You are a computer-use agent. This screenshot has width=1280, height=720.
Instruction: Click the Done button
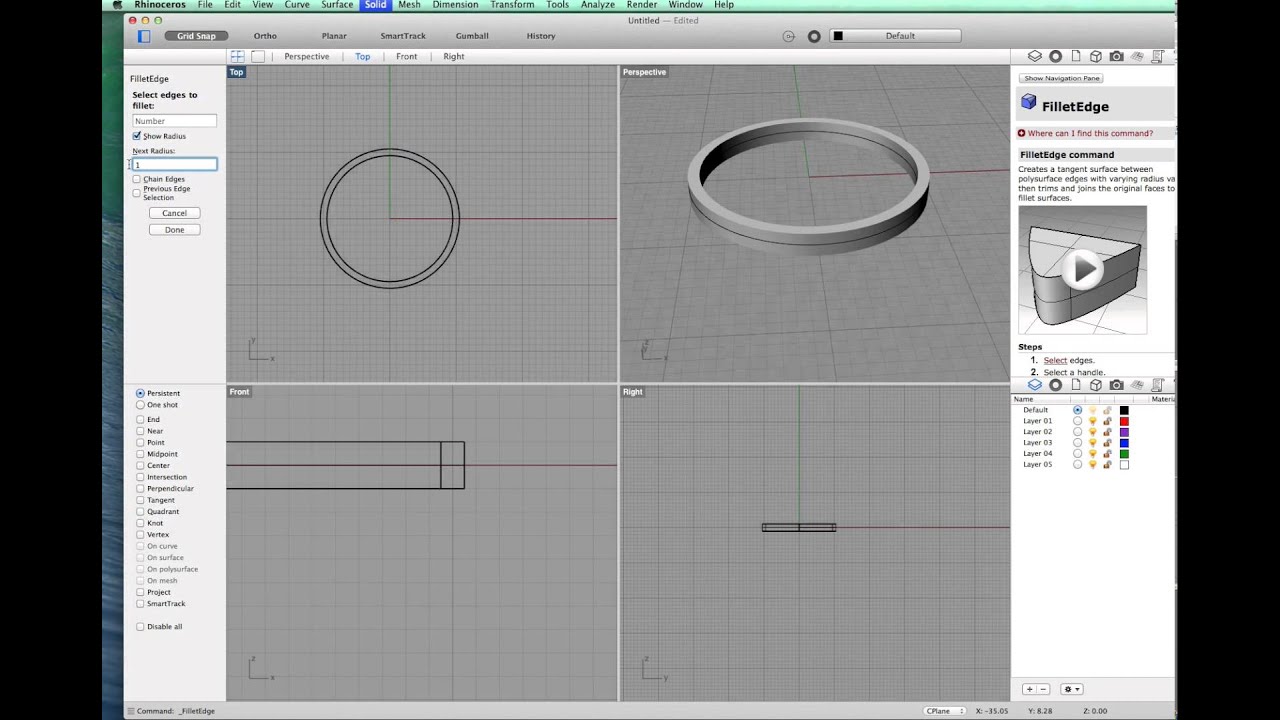click(174, 230)
